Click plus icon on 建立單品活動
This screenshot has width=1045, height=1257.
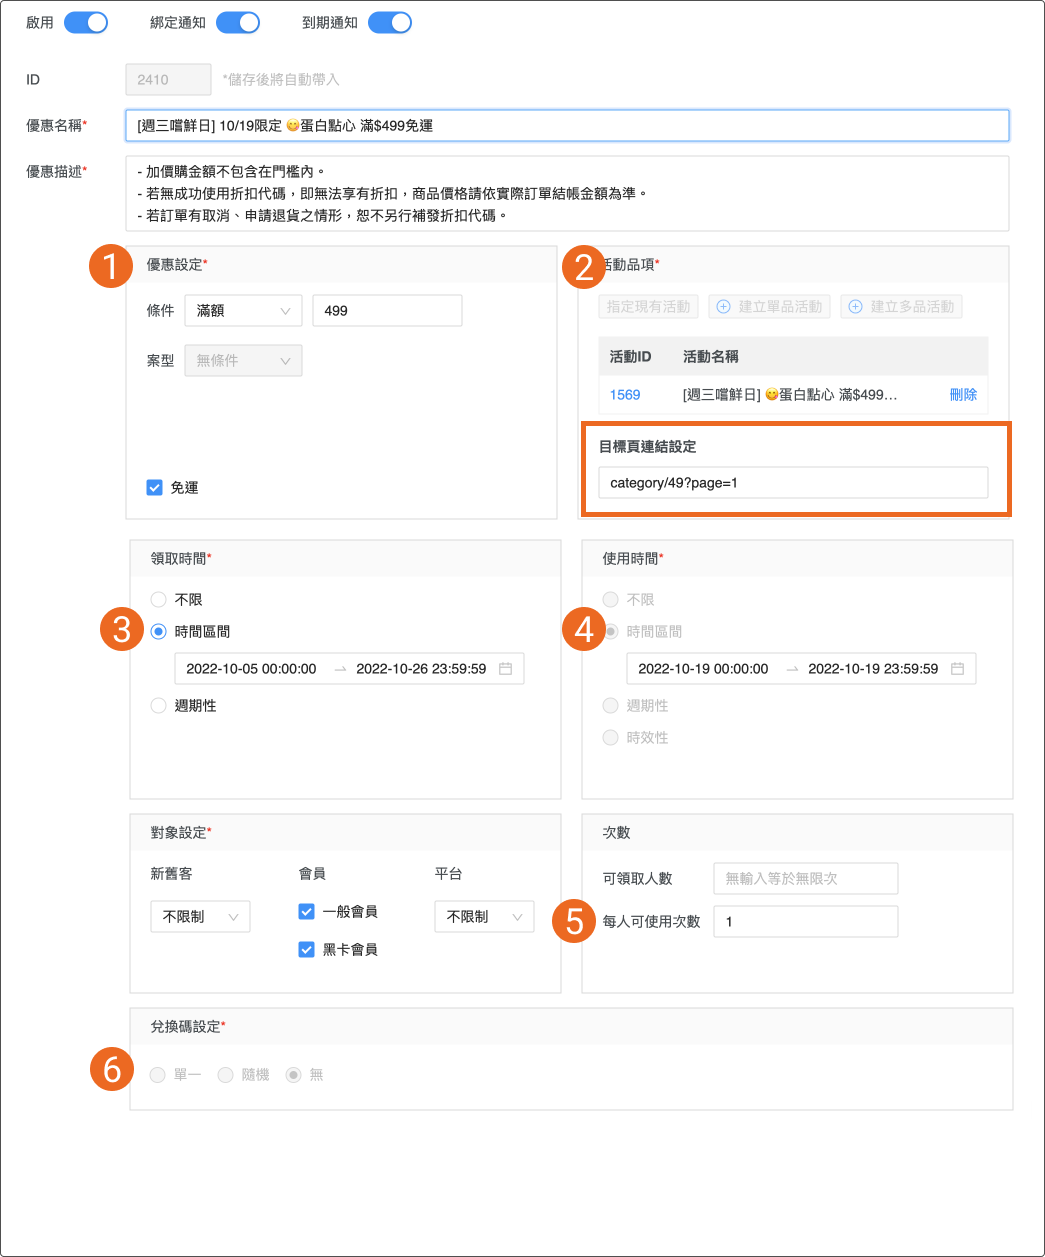724,307
